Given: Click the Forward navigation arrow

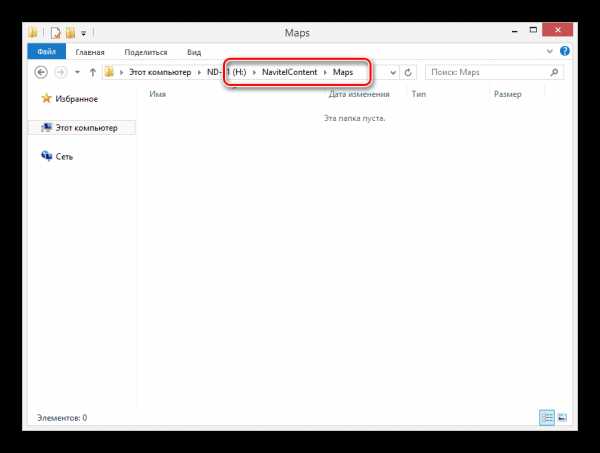Looking at the screenshot, I should pyautogui.click(x=61, y=73).
